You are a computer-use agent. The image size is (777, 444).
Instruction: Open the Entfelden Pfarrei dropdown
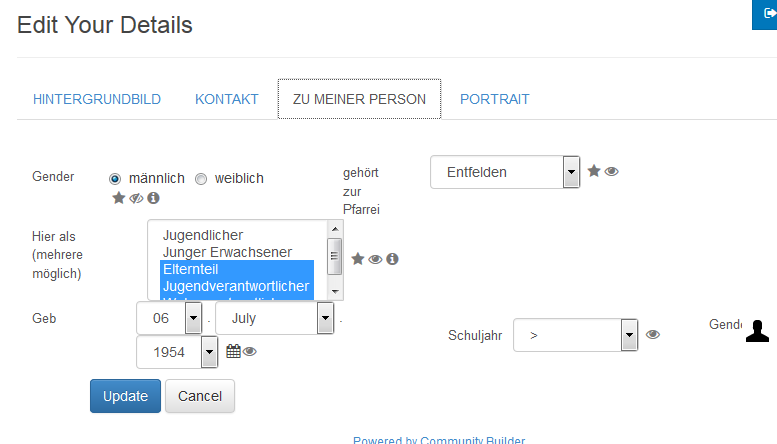point(505,172)
